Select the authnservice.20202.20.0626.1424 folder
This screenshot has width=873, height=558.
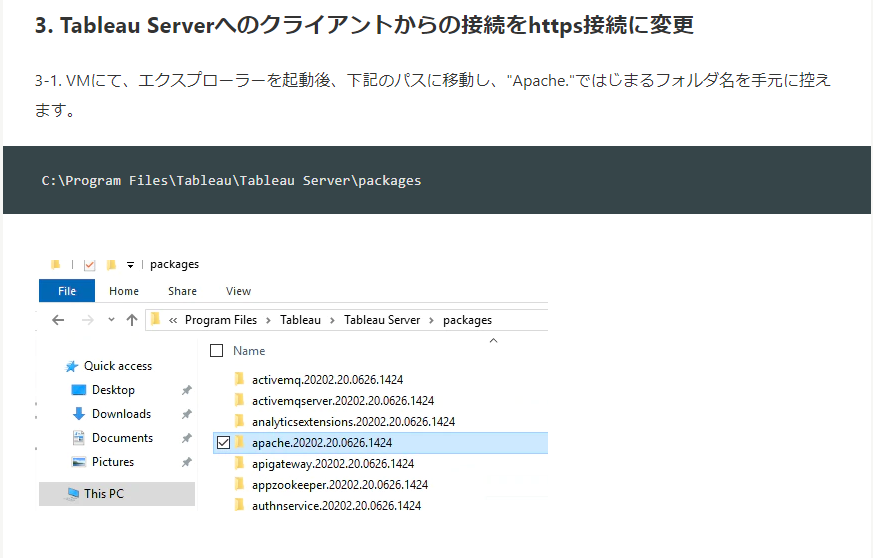tap(336, 506)
